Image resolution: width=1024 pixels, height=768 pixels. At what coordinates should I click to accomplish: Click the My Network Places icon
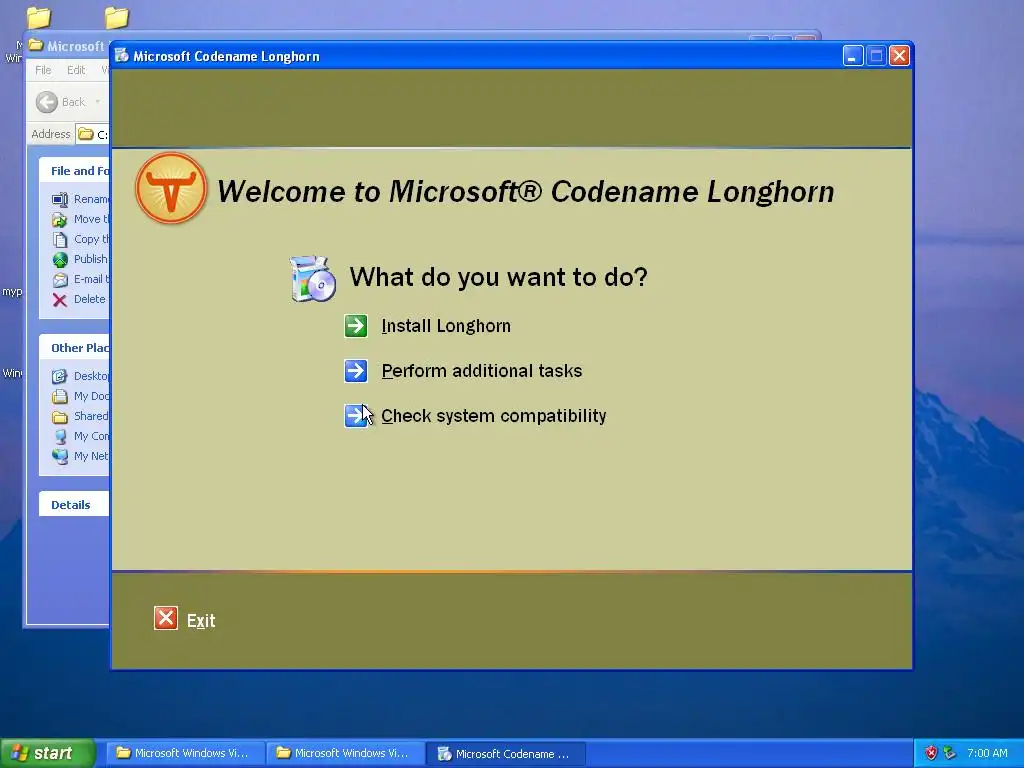point(60,456)
